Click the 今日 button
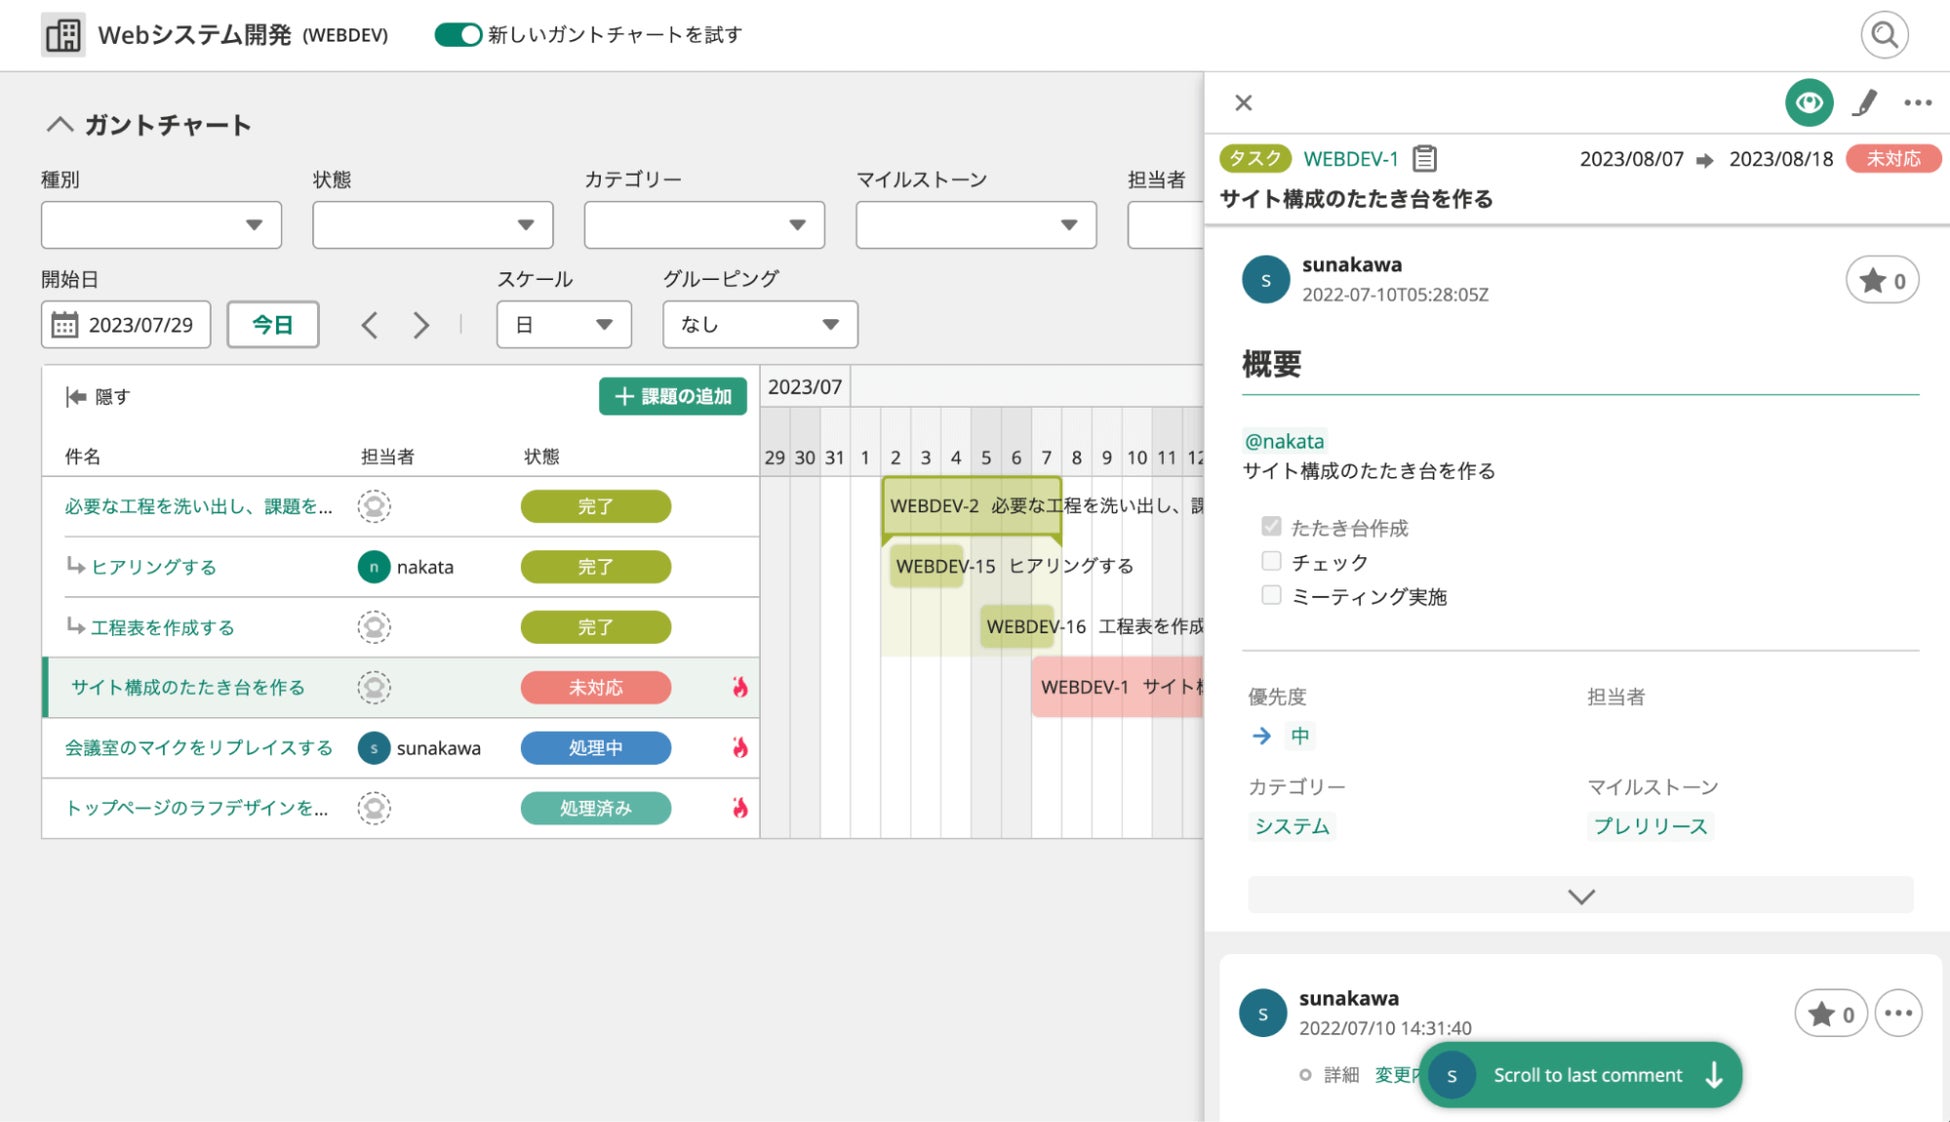The width and height of the screenshot is (1950, 1122). coord(272,325)
